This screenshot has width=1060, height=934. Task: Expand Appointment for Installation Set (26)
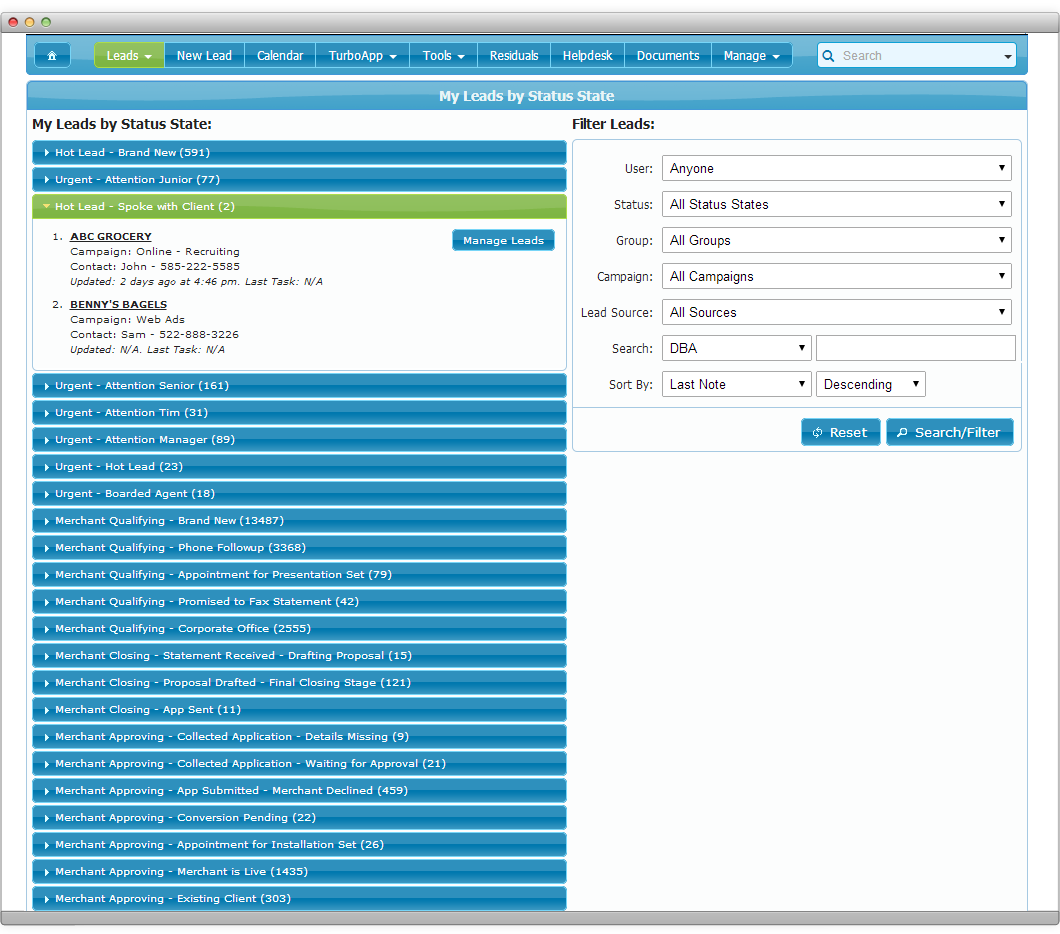[299, 845]
